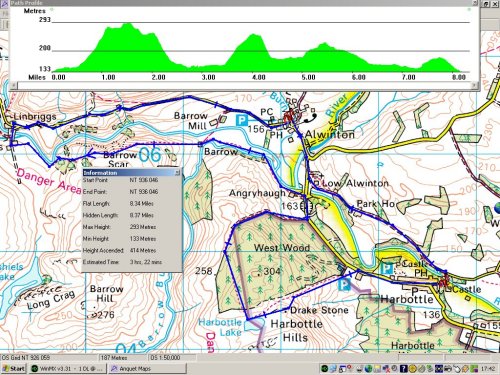
Task: Click the Low Alwinton label
Action: [356, 183]
